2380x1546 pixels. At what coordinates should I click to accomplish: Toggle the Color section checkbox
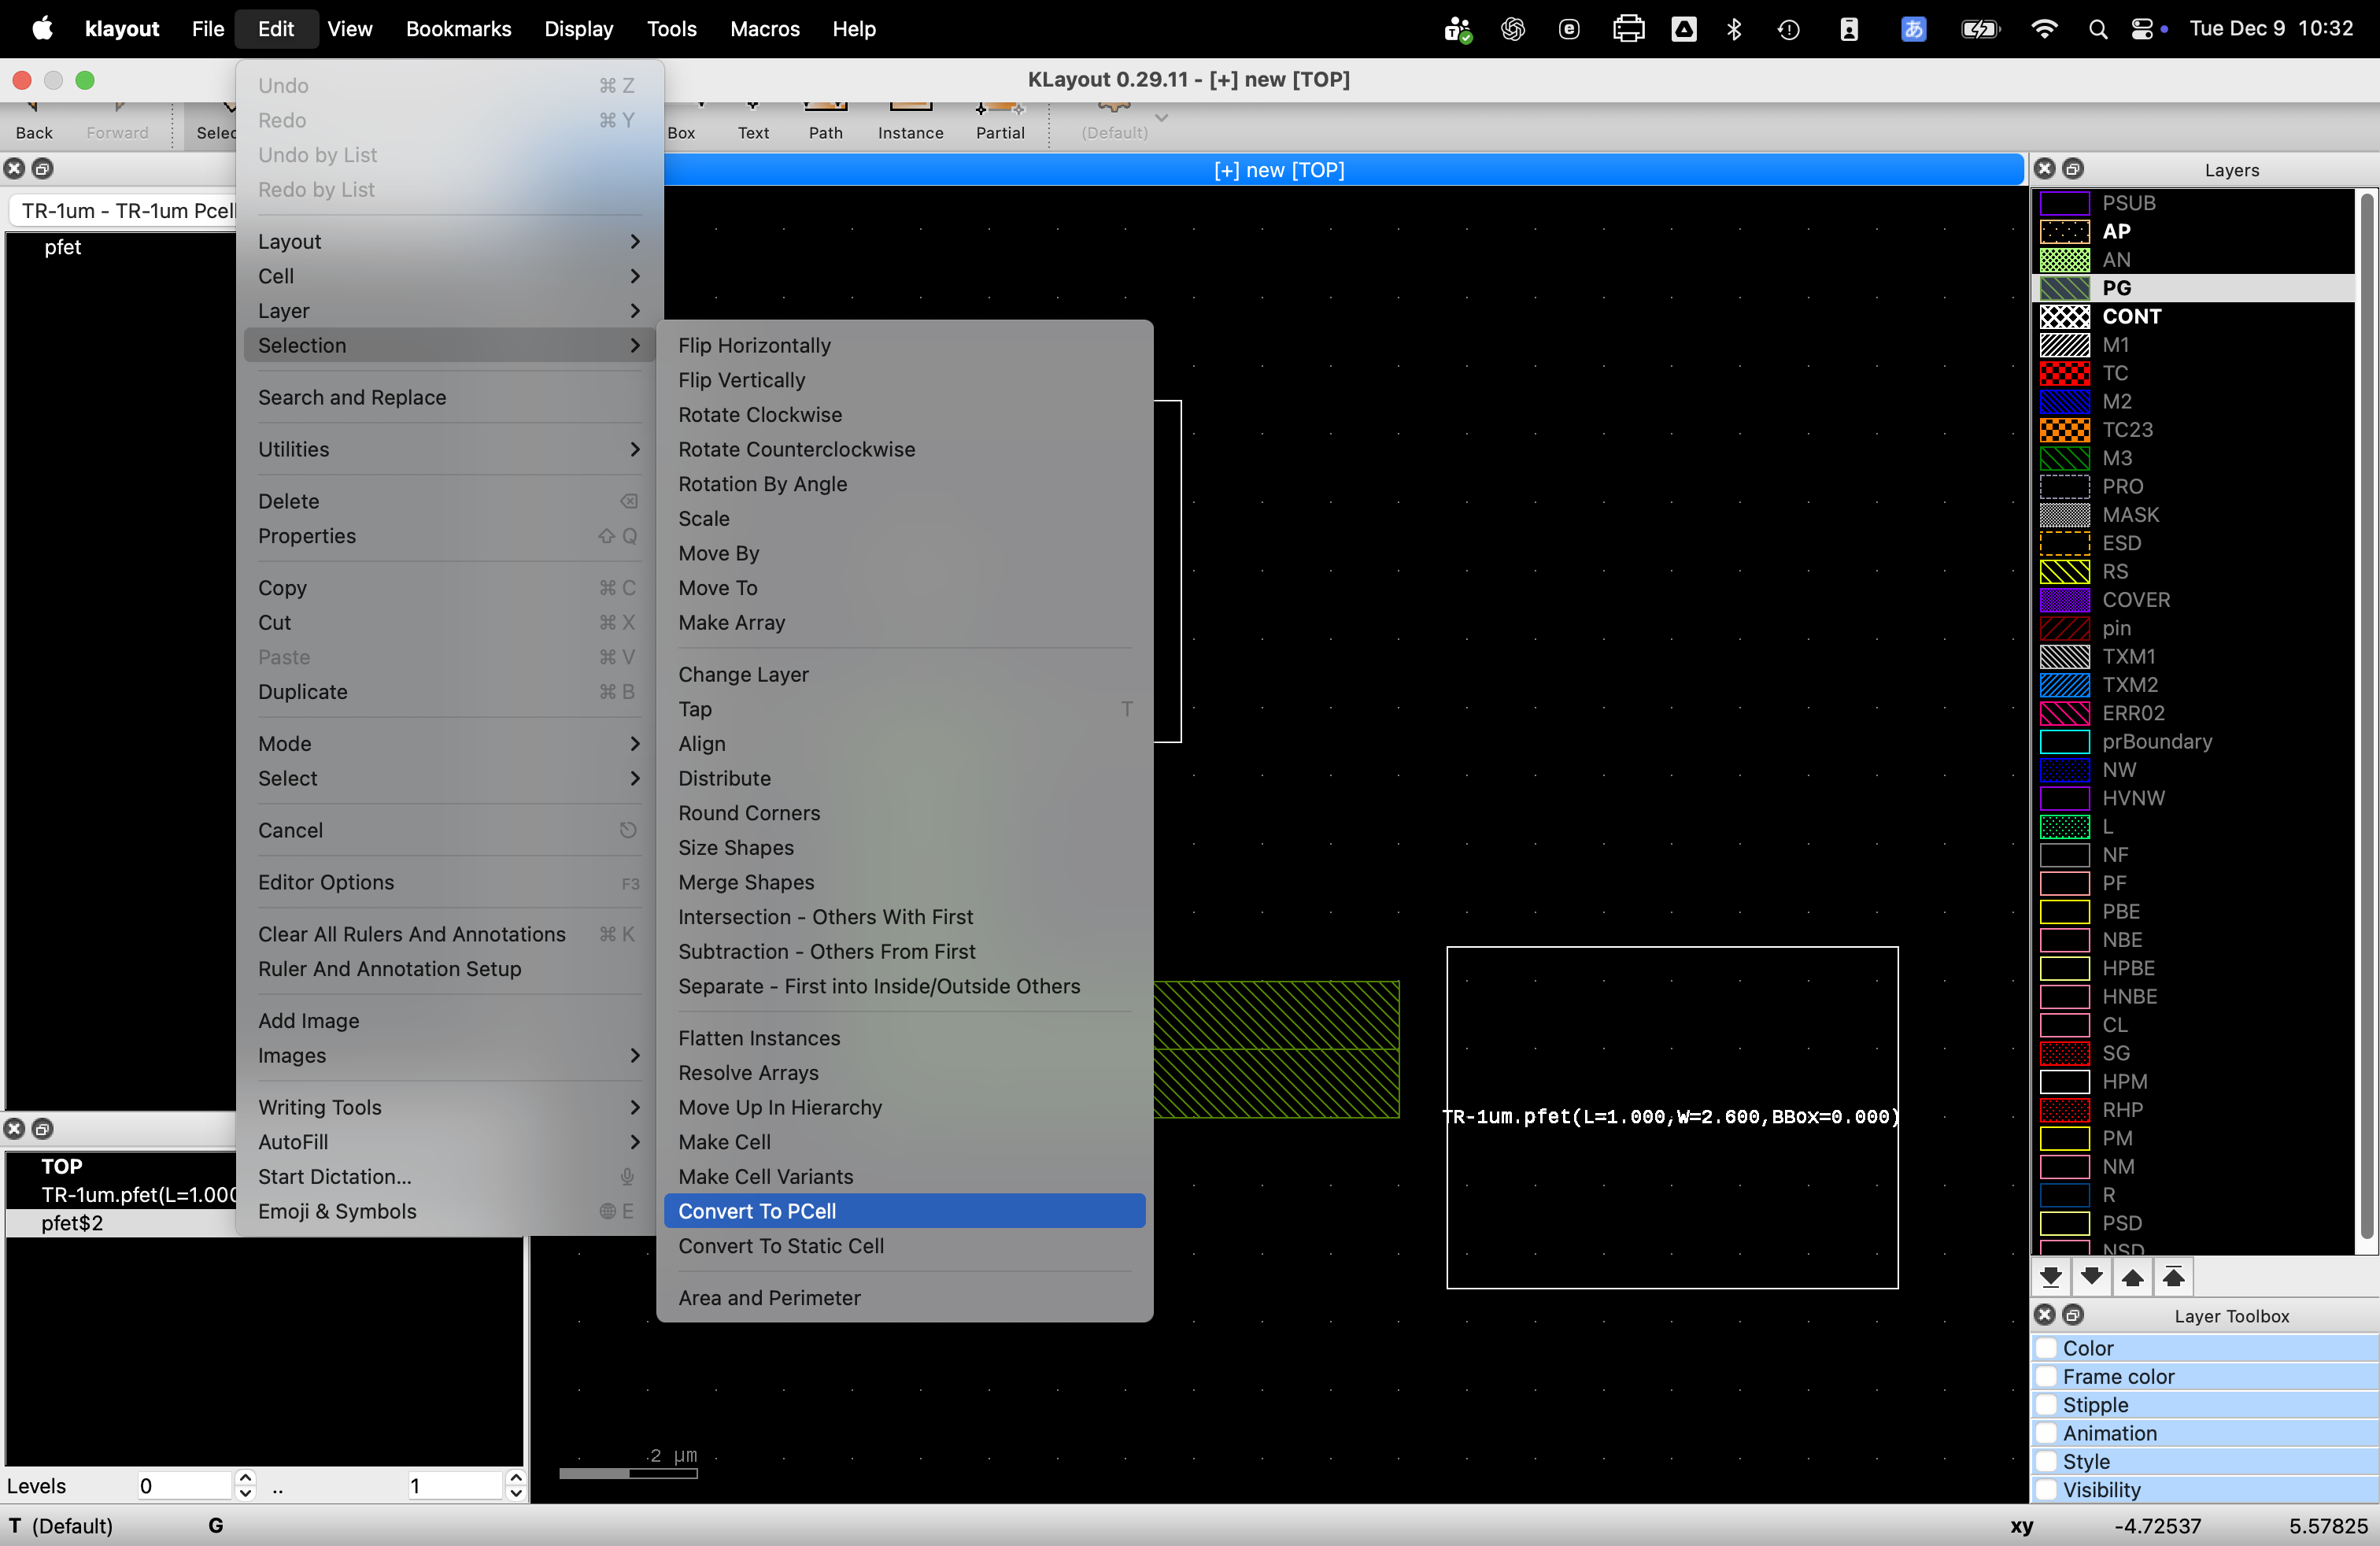click(x=2047, y=1348)
